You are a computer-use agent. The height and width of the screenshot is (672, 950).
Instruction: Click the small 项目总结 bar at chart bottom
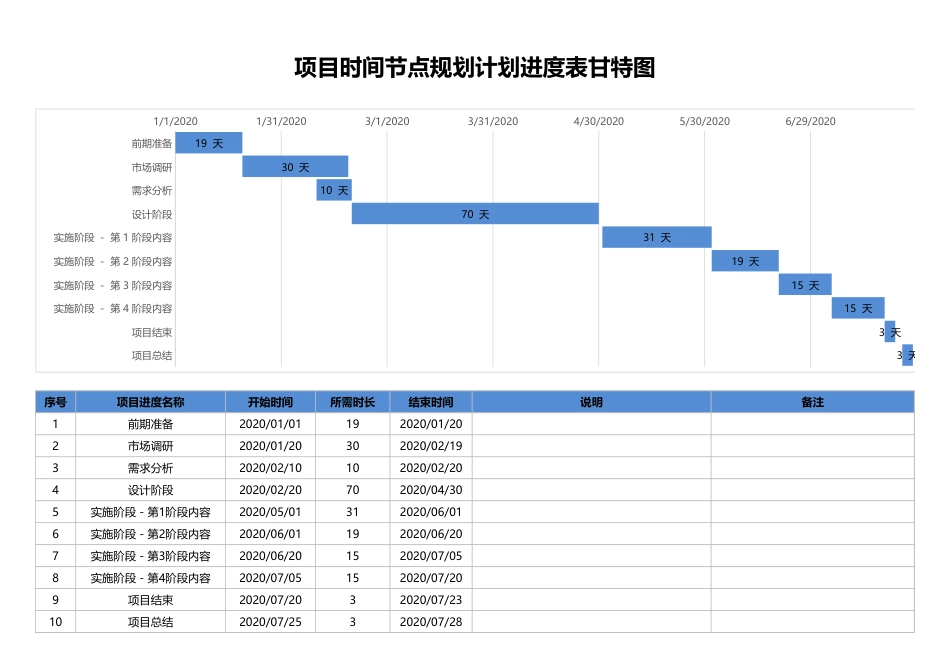[x=910, y=354]
